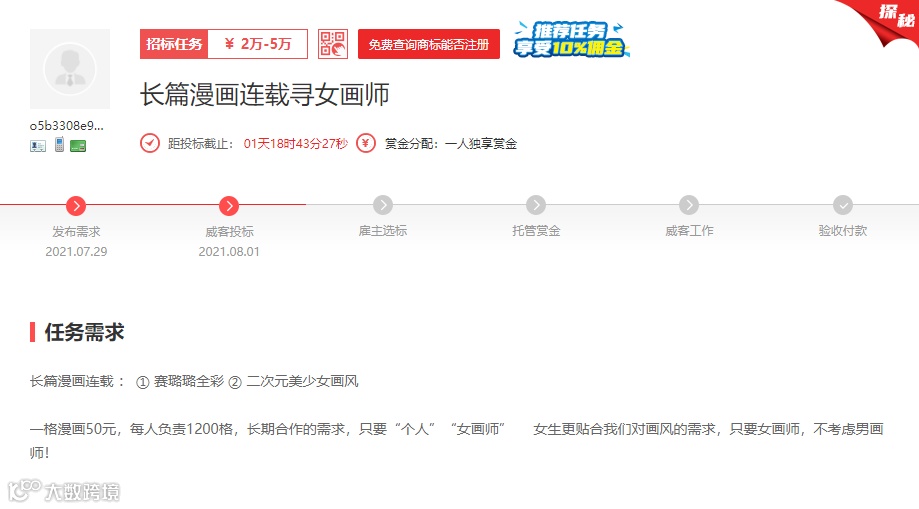Click the ID card verification icon
The width and height of the screenshot is (919, 509).
point(38,146)
